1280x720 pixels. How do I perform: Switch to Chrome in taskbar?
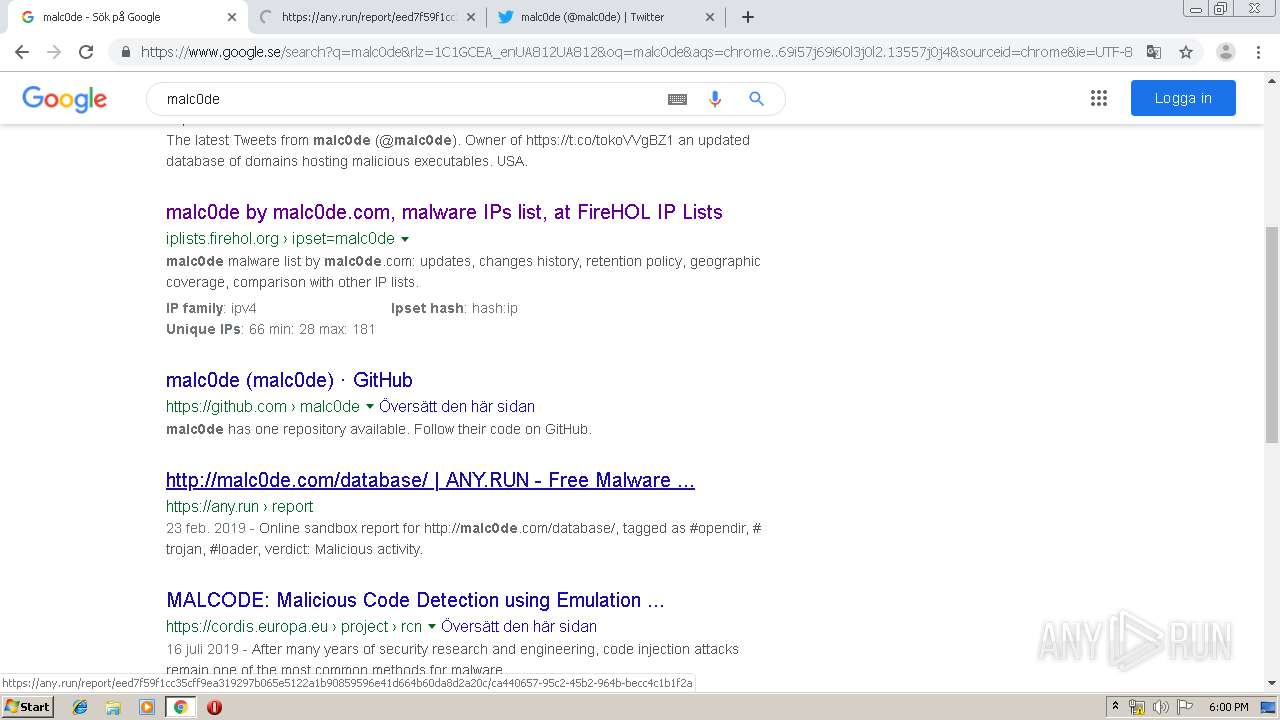pyautogui.click(x=180, y=707)
